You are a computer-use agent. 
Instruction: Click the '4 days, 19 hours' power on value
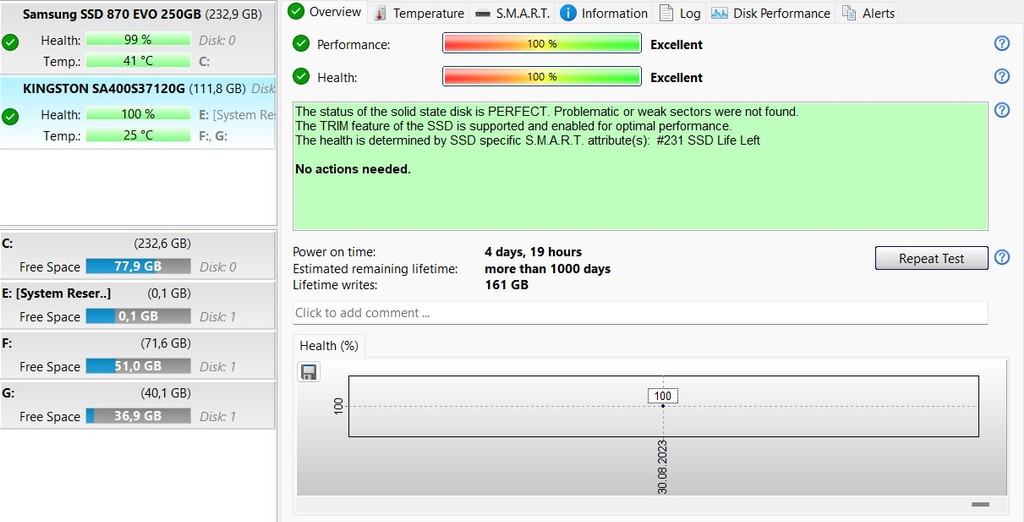pos(533,252)
